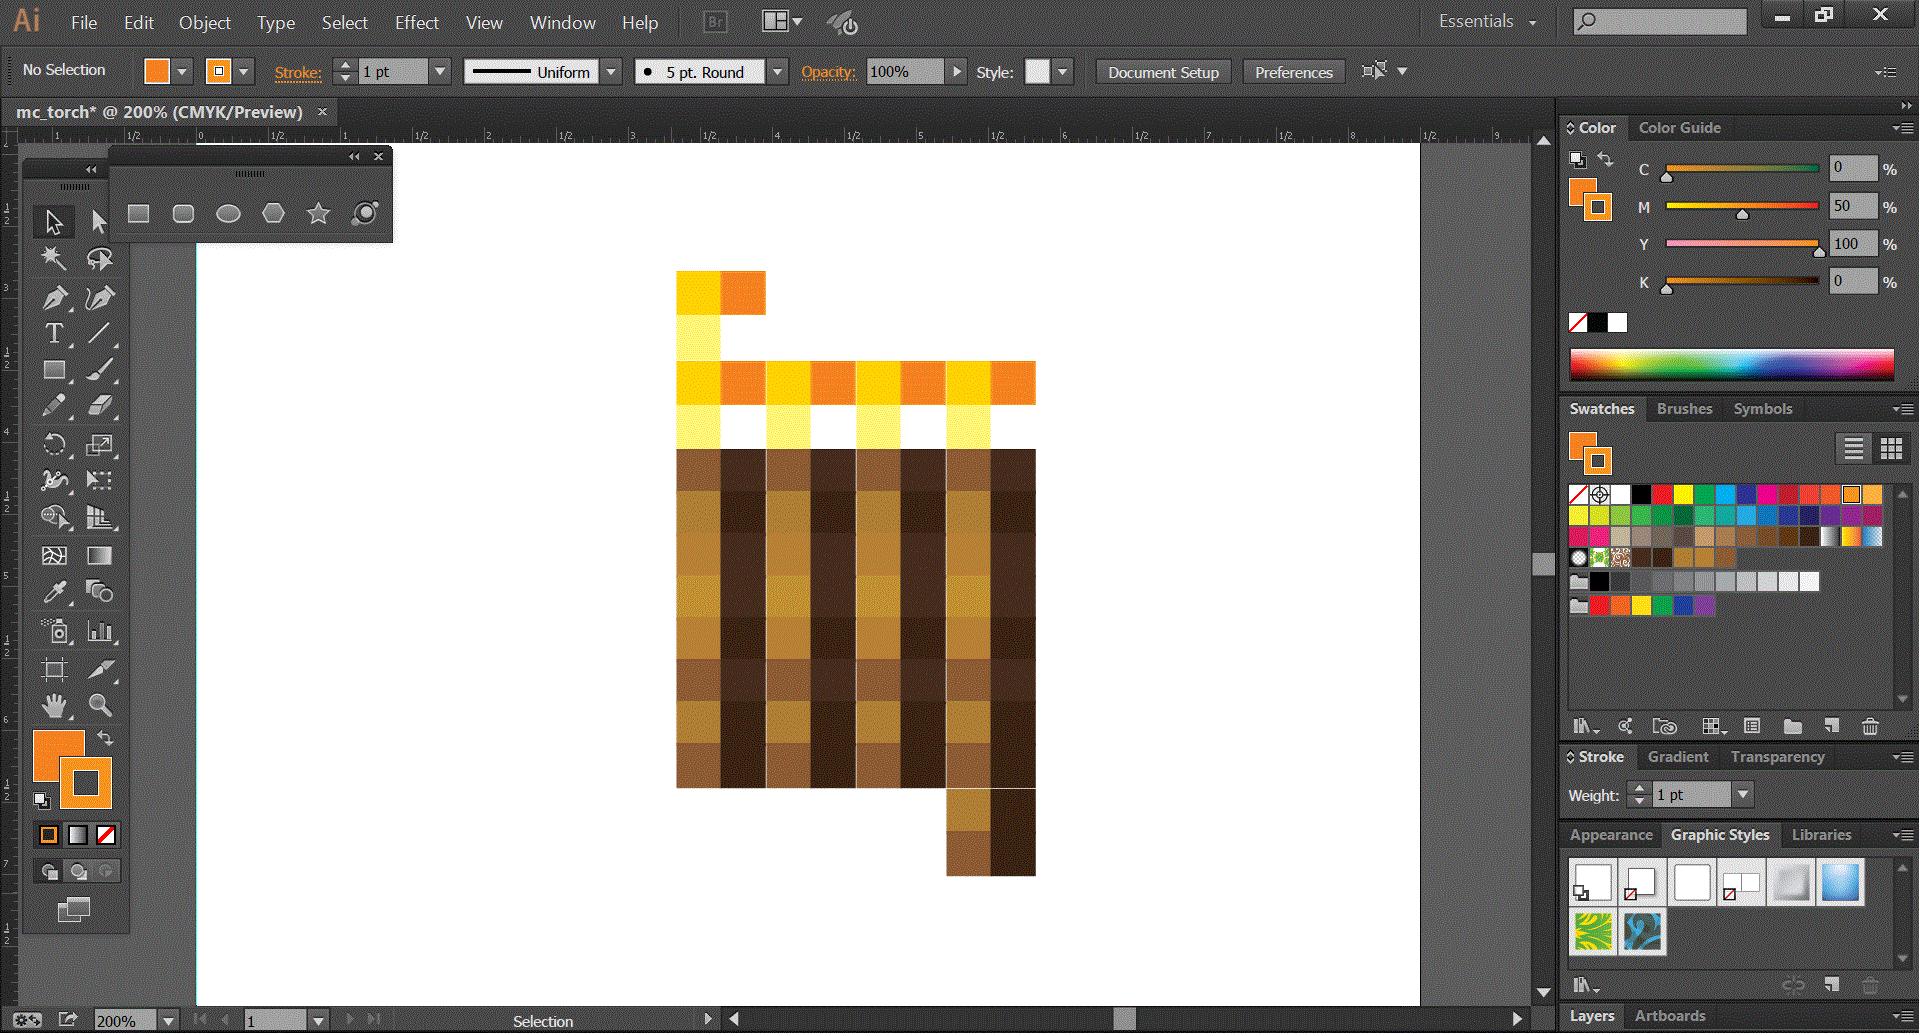
Task: Choose the Magic Wand tool
Action: pos(54,259)
